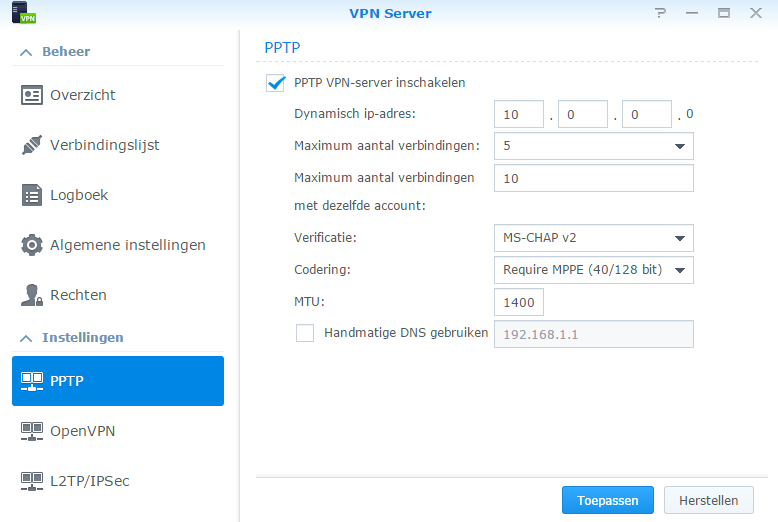The image size is (778, 522).
Task: Click the Herstellen button
Action: tap(709, 500)
